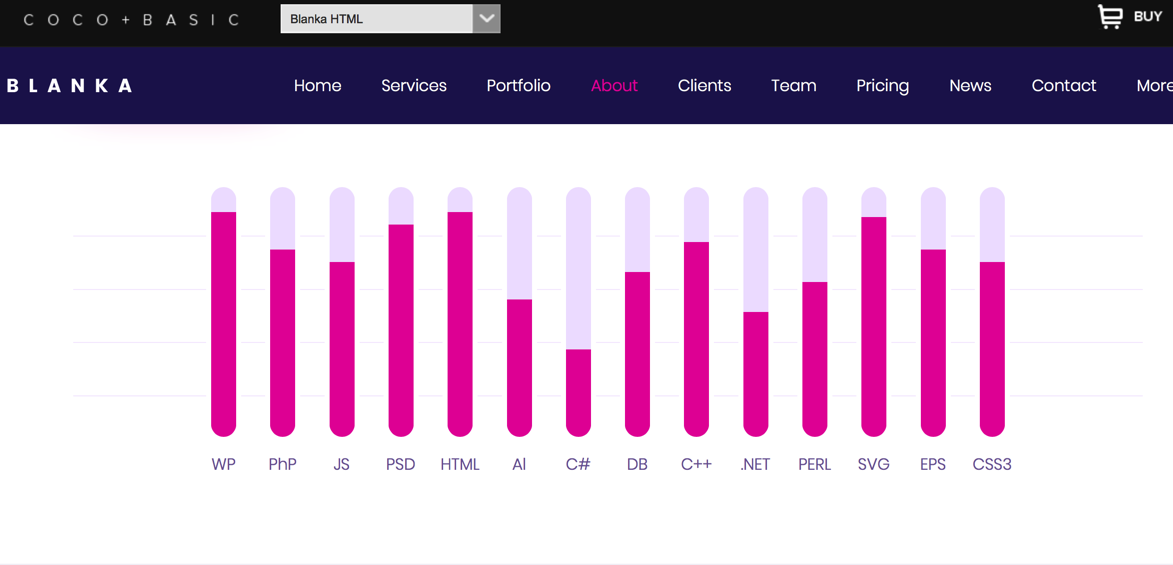Click the CSS3 label text
The width and height of the screenshot is (1173, 565).
tap(992, 465)
